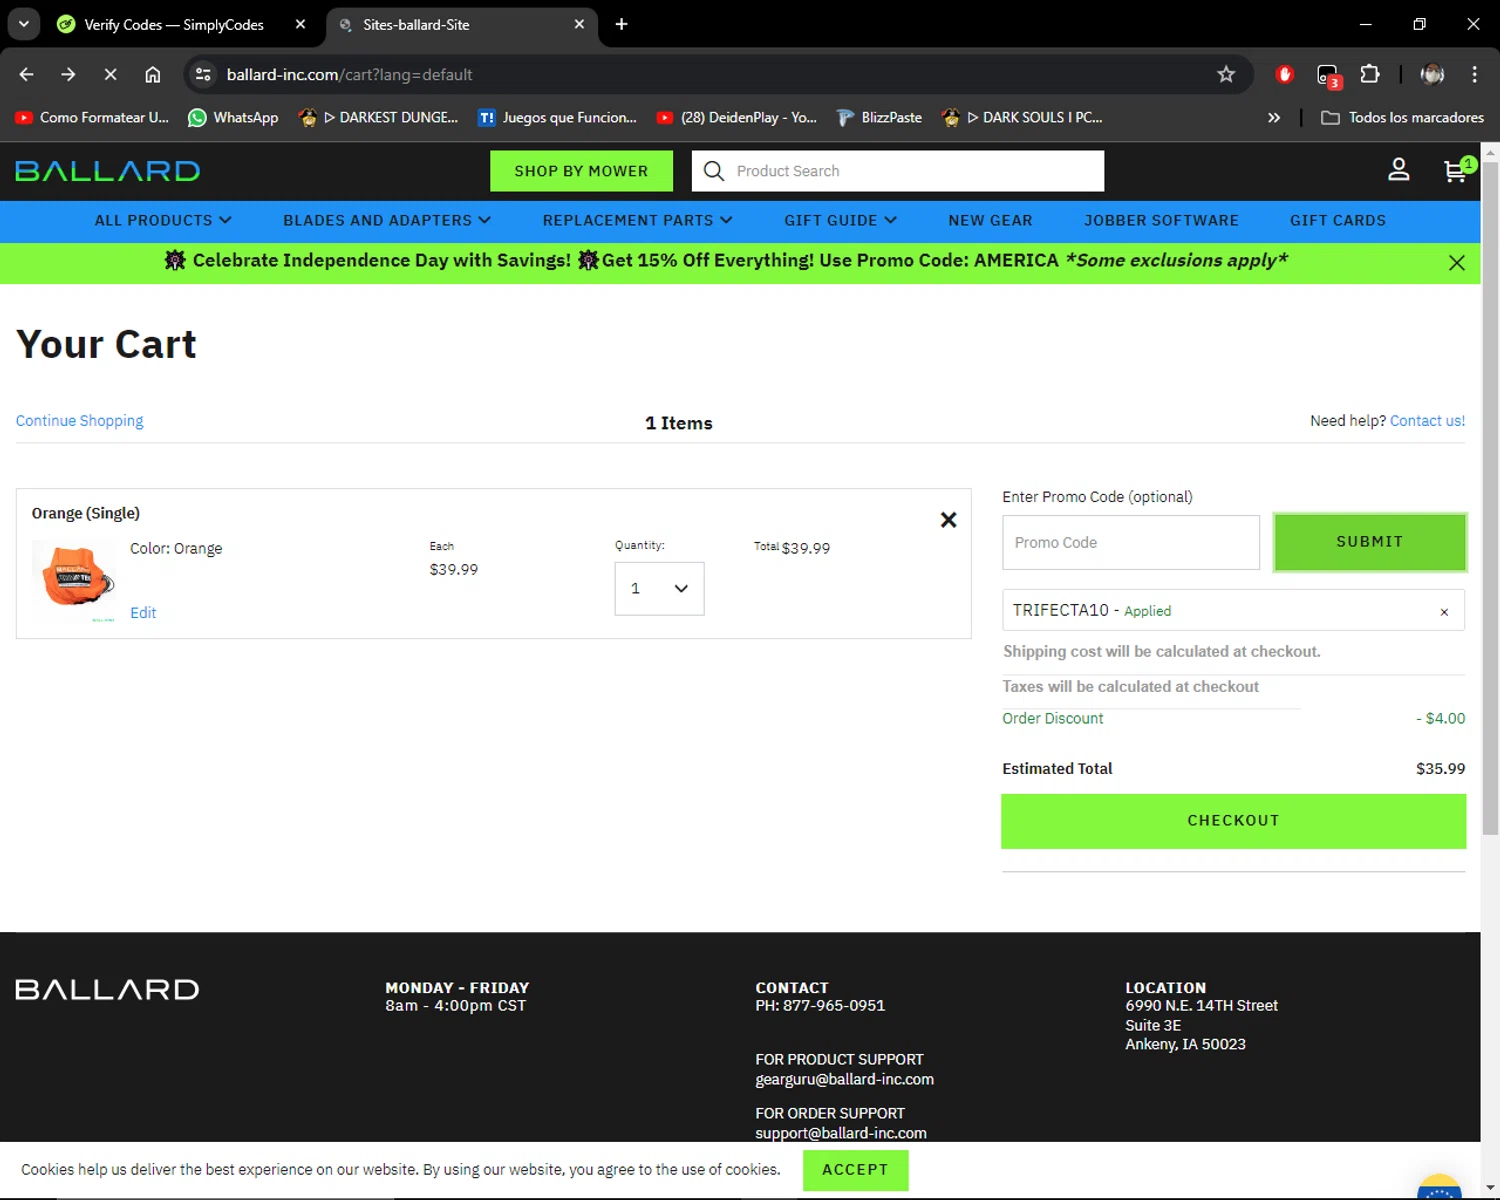Image resolution: width=1500 pixels, height=1200 pixels.
Task: Switch to the Verify Codes — SimplyCodes tab
Action: (173, 24)
